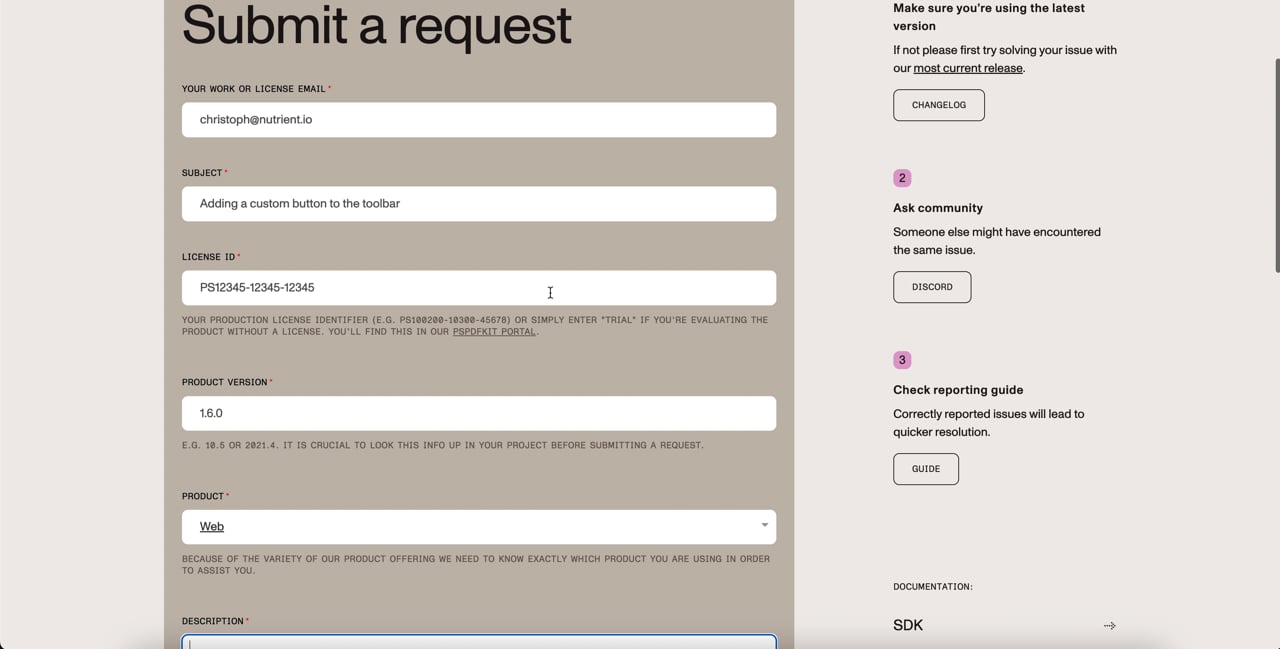This screenshot has width=1280, height=649.
Task: Click the Changelog button
Action: click(x=938, y=105)
